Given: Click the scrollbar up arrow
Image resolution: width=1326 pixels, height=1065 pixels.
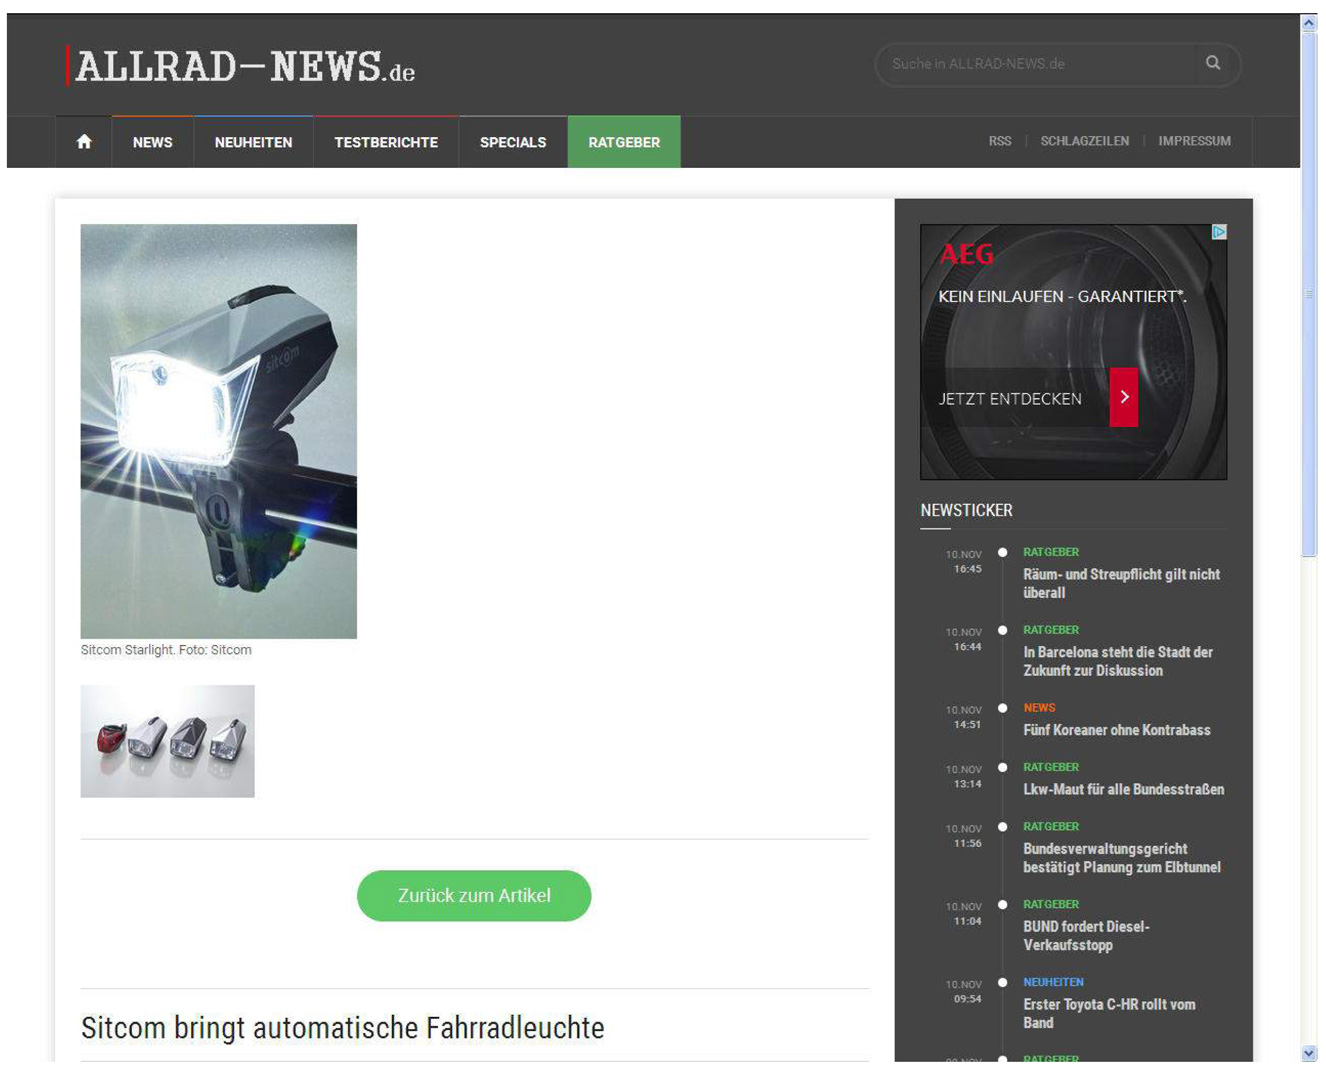Looking at the screenshot, I should (1309, 22).
